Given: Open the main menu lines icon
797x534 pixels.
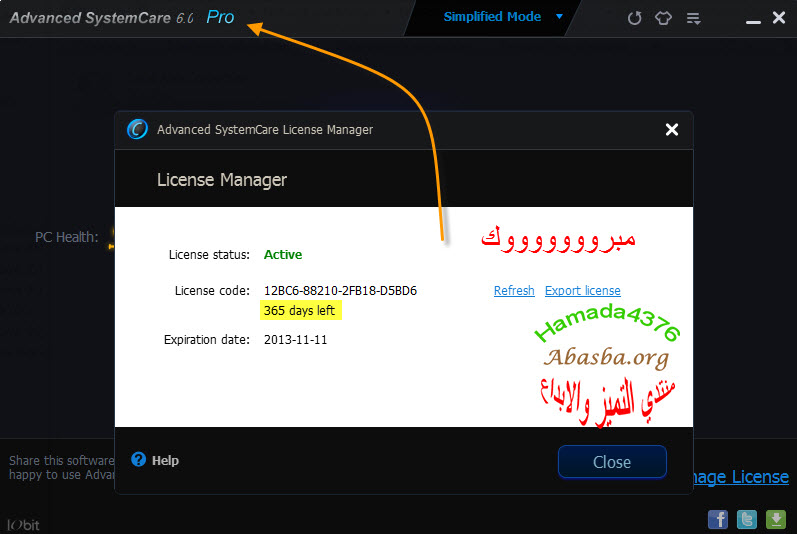Looking at the screenshot, I should pos(693,19).
